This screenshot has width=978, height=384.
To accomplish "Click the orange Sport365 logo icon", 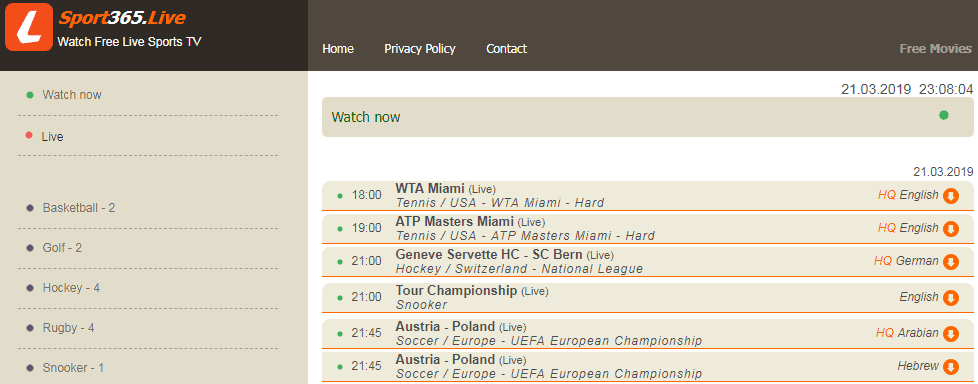I will click(29, 27).
